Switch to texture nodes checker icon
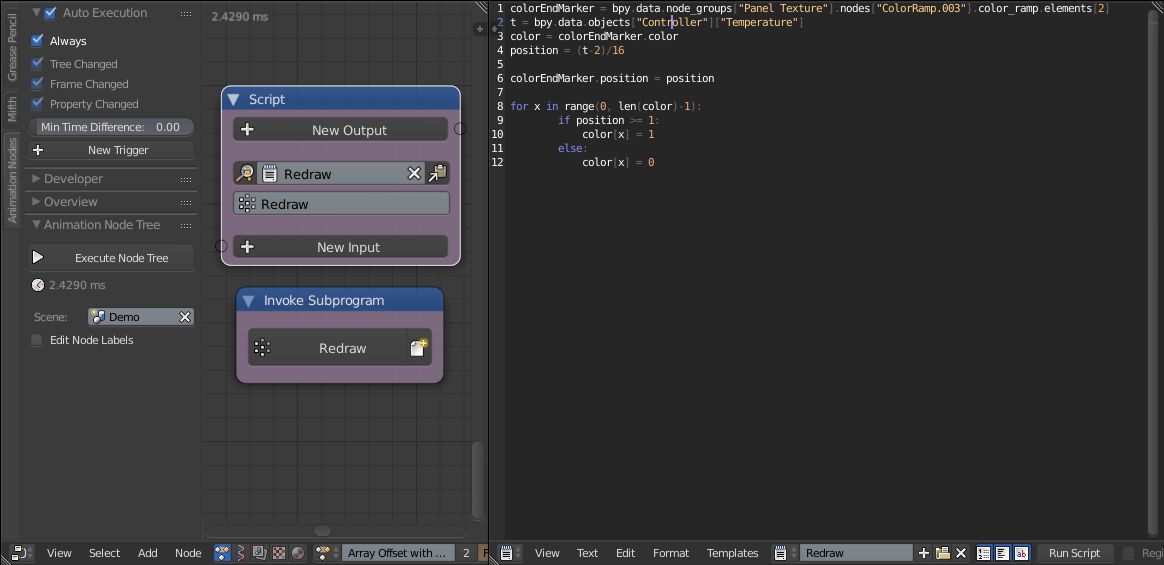This screenshot has width=1164, height=565. pyautogui.click(x=278, y=552)
